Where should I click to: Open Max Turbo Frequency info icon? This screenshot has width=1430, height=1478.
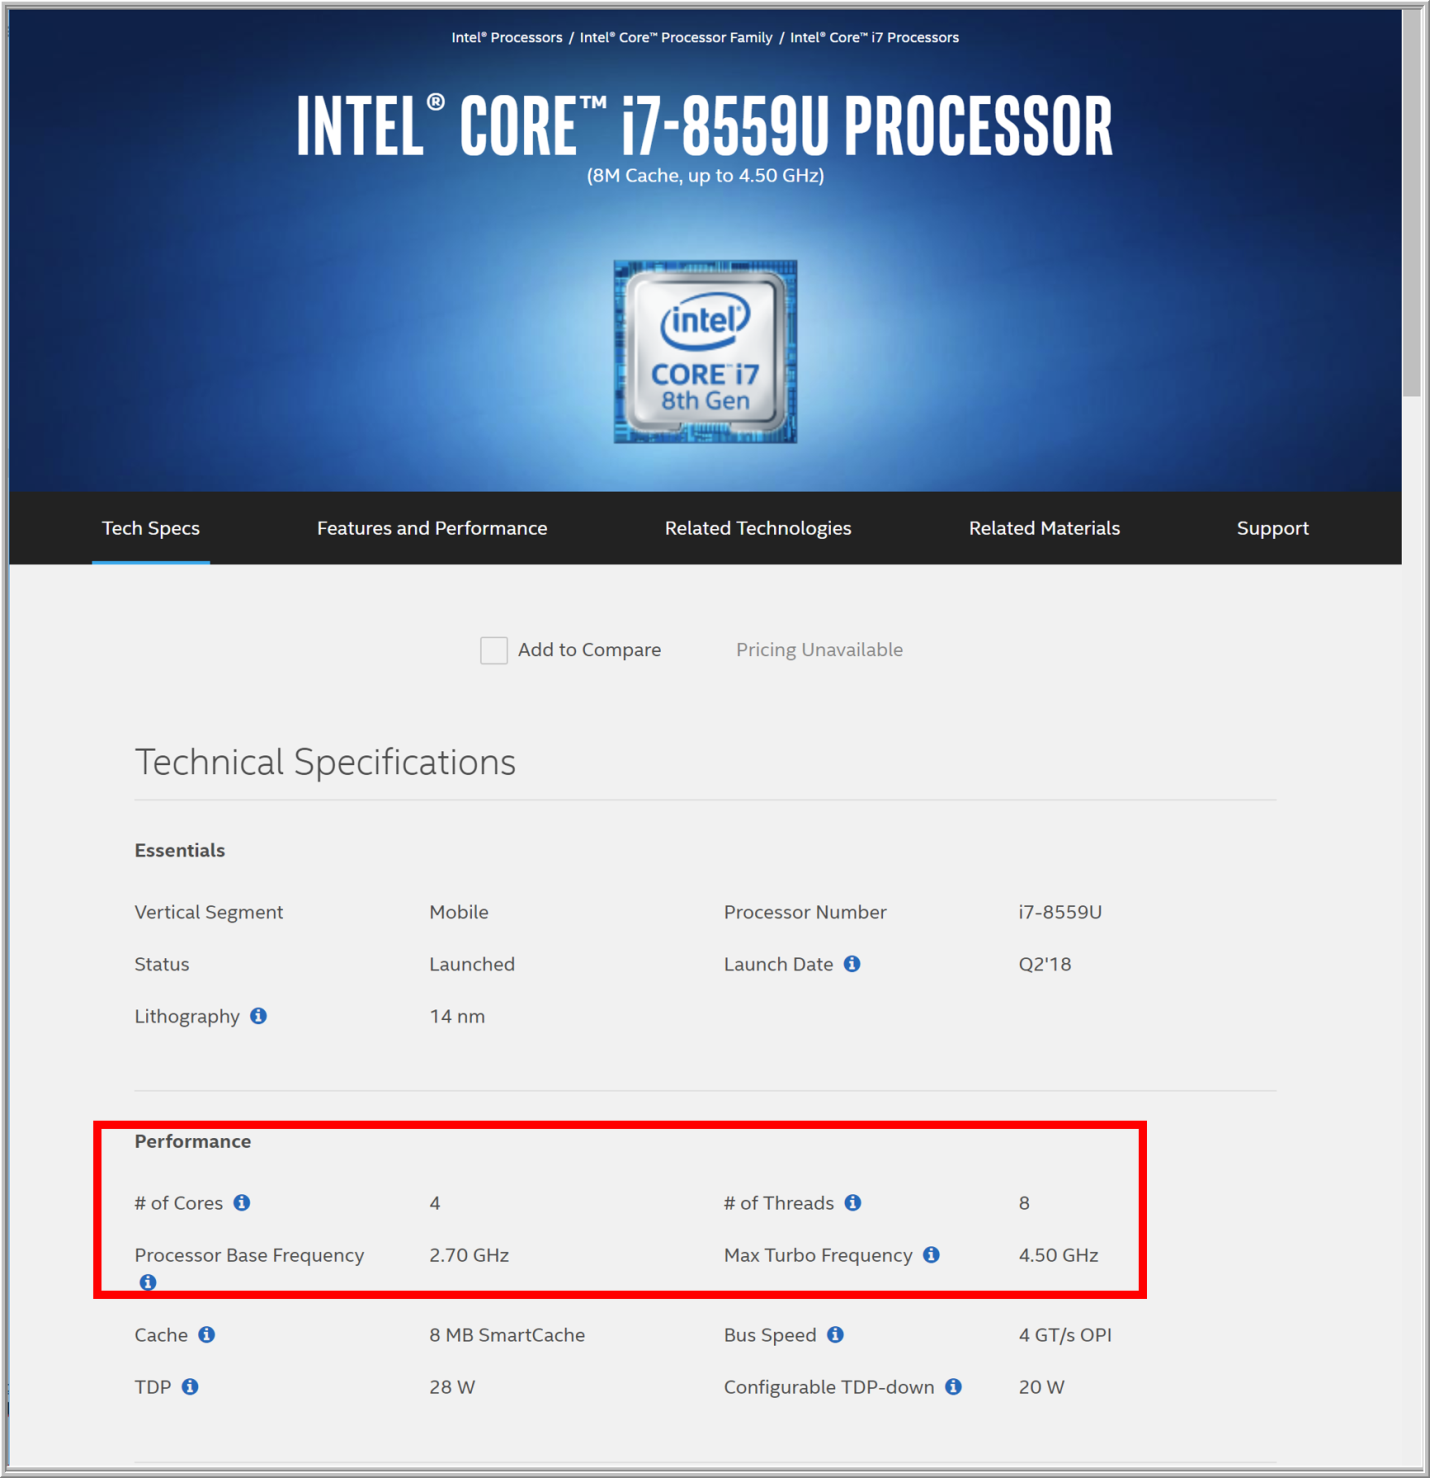coord(931,1255)
